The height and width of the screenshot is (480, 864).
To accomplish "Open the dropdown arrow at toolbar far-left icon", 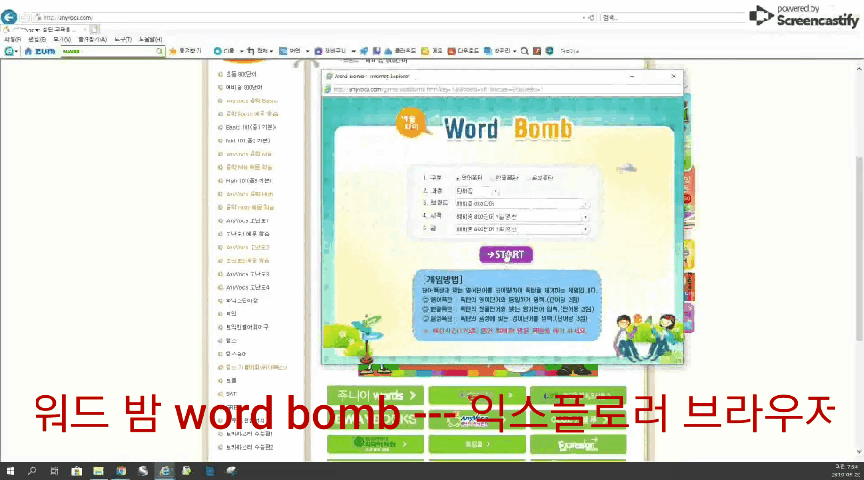I will pyautogui.click(x=17, y=51).
